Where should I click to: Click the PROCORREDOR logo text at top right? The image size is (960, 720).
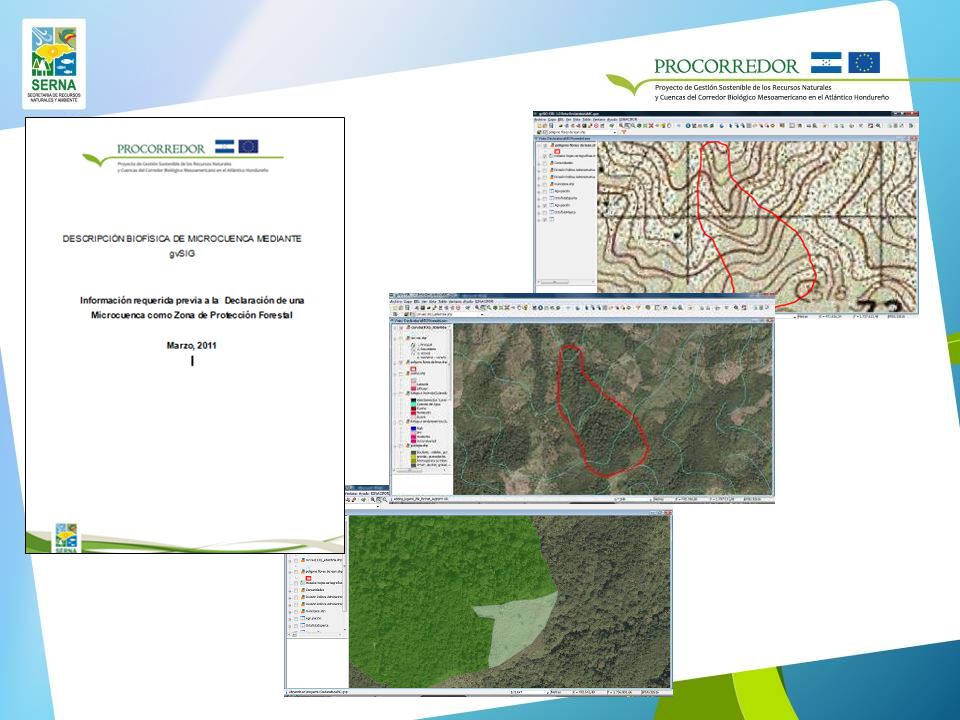click(726, 66)
